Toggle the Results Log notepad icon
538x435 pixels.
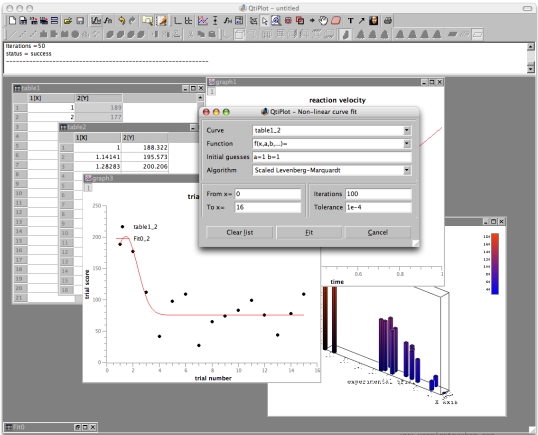click(161, 21)
